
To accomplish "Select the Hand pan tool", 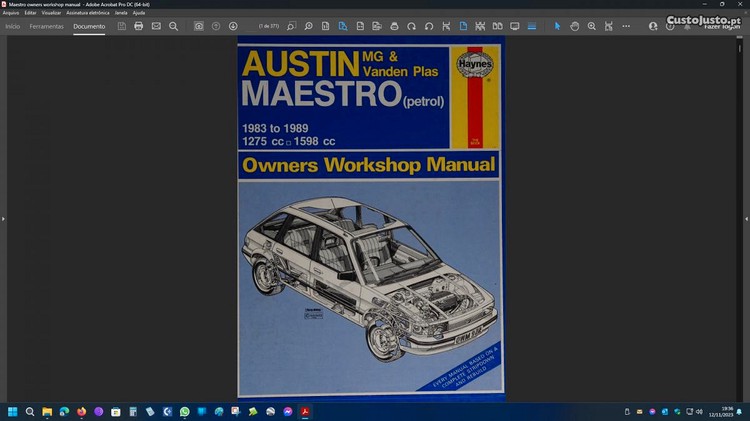I will (x=575, y=26).
